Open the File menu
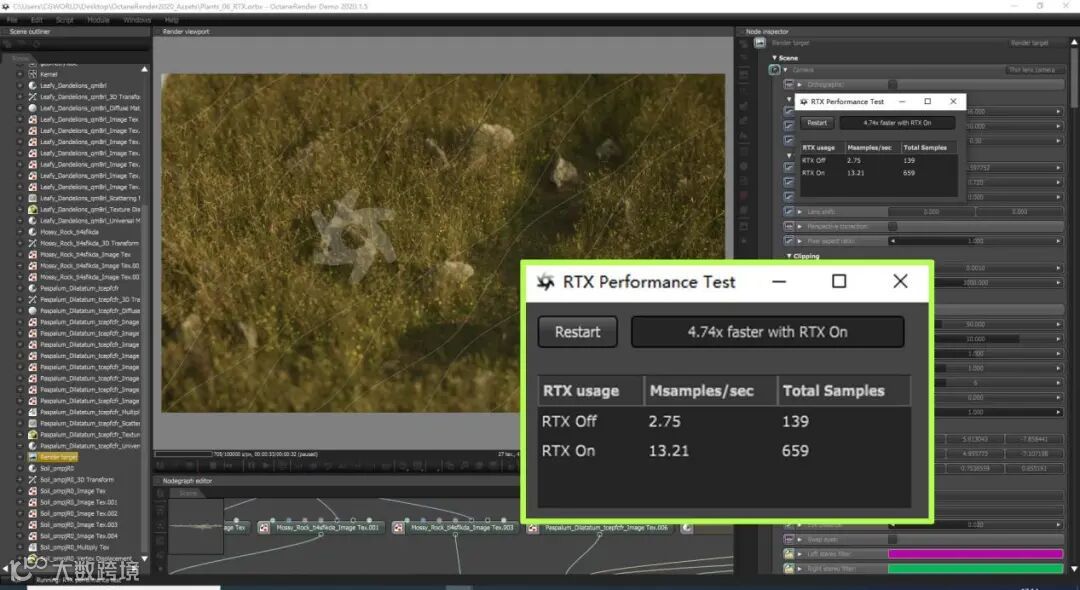This screenshot has height=590, width=1080. coord(12,20)
